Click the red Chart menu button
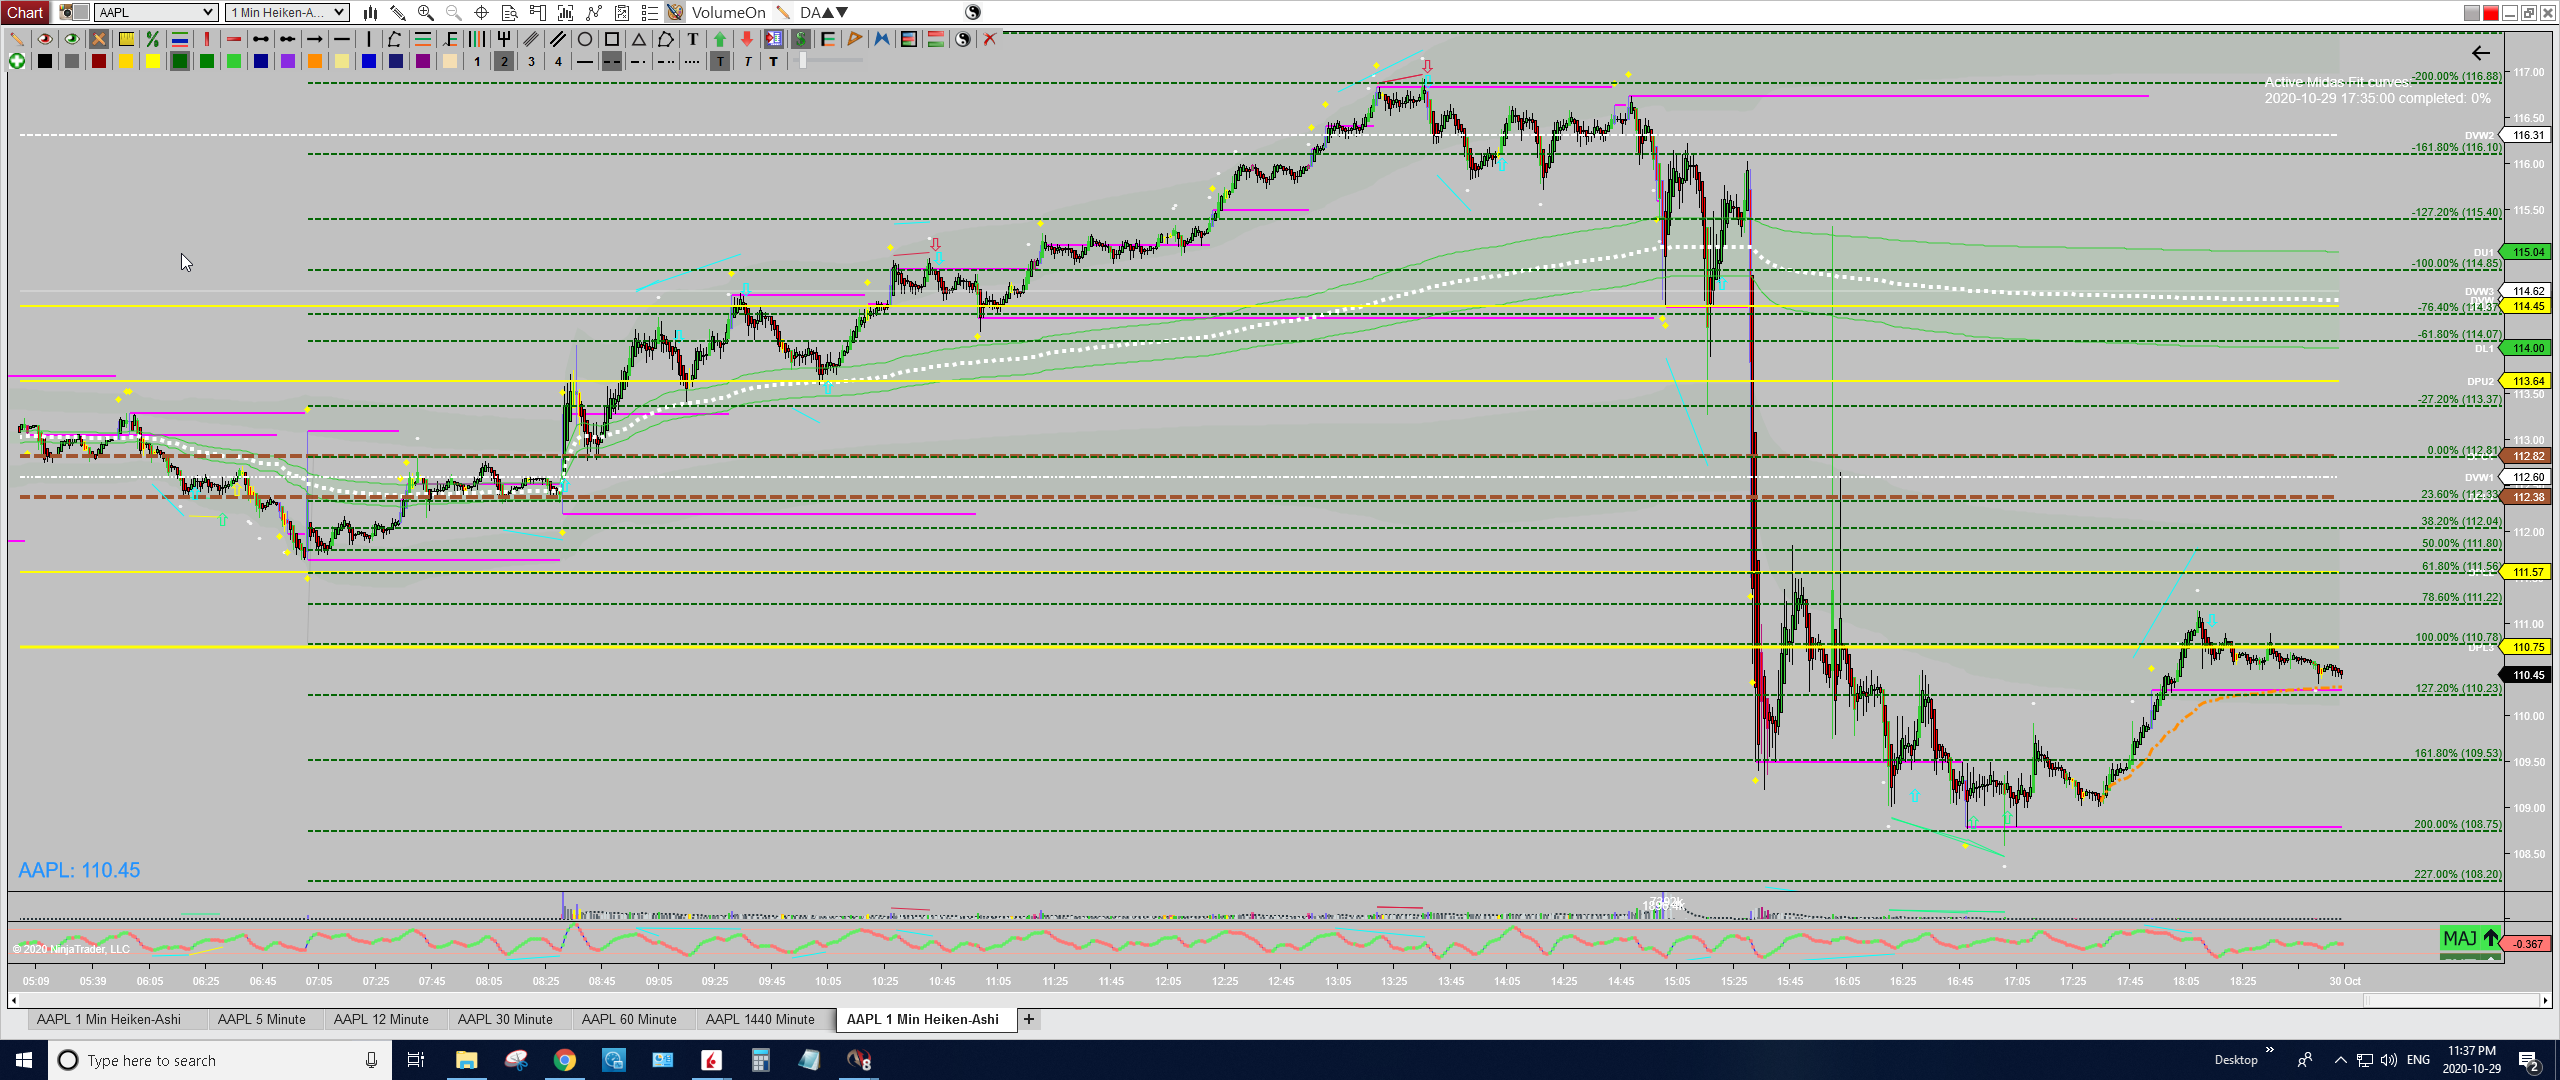The width and height of the screenshot is (2560, 1080). [25, 12]
